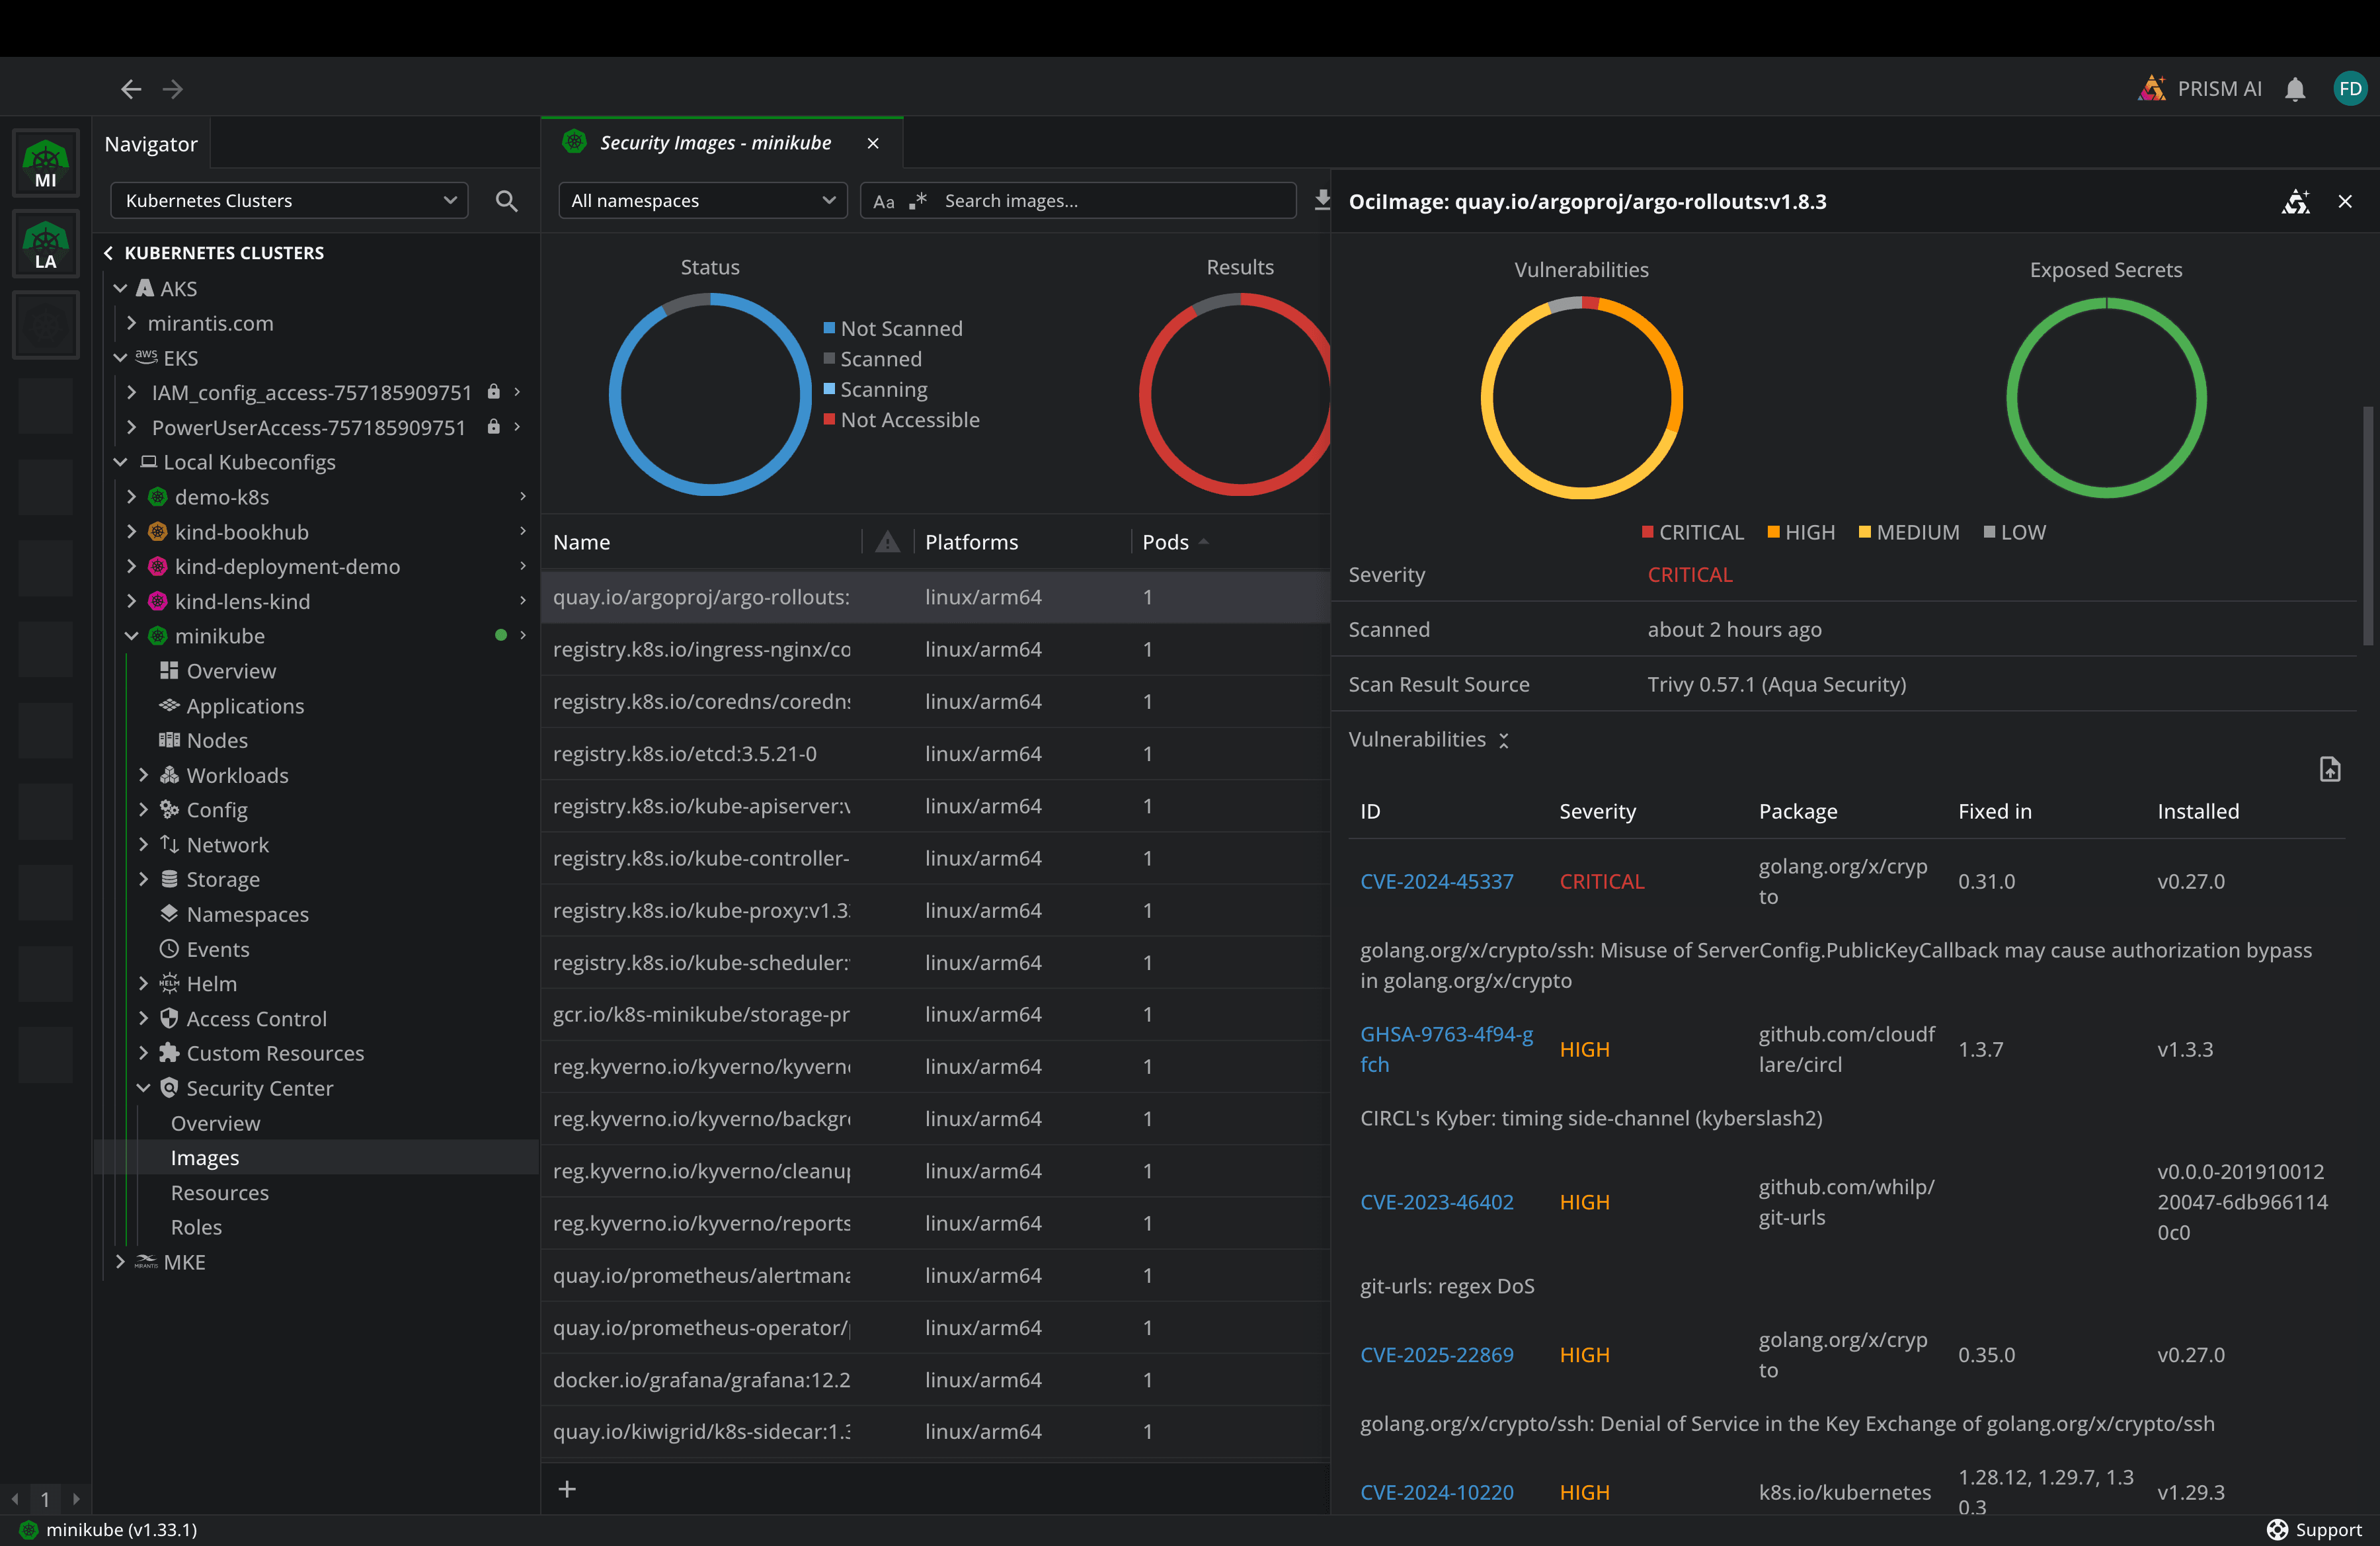This screenshot has height=1546, width=2380.
Task: Open the Kubernetes Clusters selector
Action: coord(289,200)
